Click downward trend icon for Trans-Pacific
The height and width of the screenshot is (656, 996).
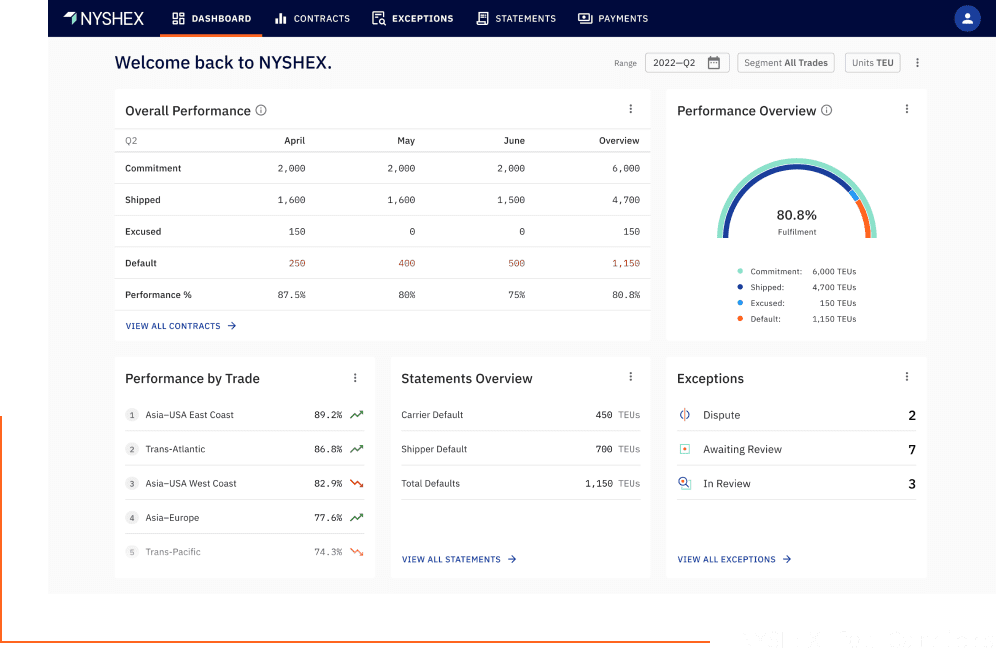[x=357, y=552]
